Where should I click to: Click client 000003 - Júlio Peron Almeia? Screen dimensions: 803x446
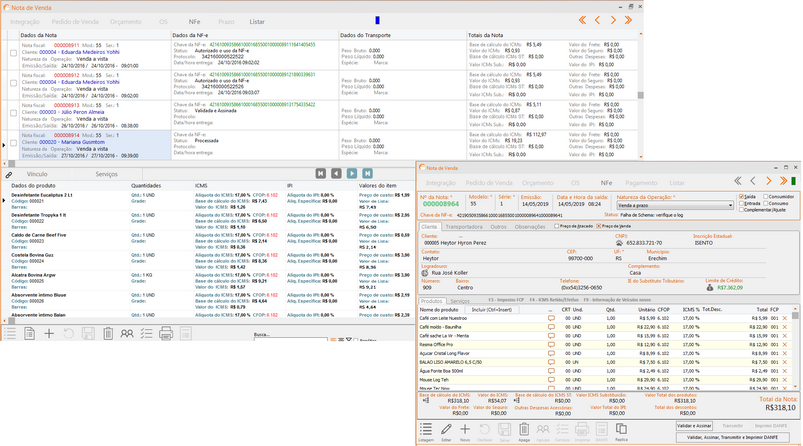pyautogui.click(x=72, y=112)
